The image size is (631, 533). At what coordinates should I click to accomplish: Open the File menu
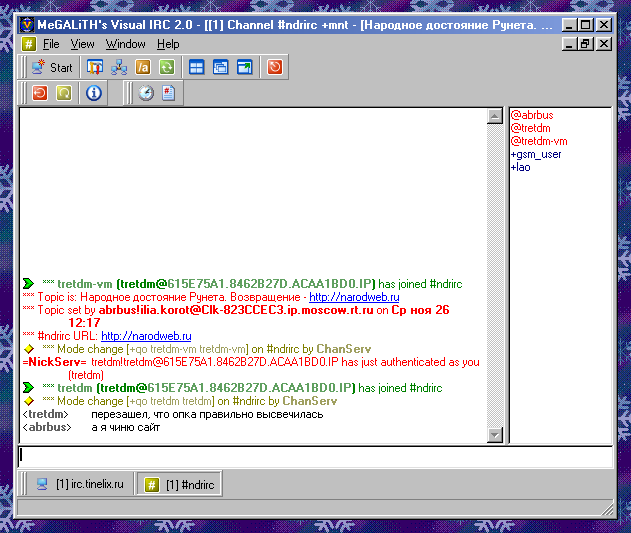coord(51,44)
